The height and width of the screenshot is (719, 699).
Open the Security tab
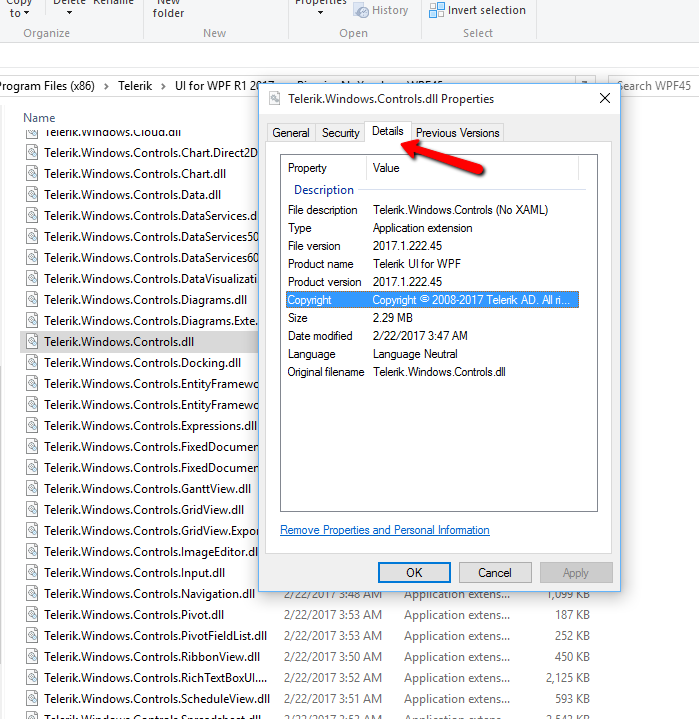(x=340, y=133)
